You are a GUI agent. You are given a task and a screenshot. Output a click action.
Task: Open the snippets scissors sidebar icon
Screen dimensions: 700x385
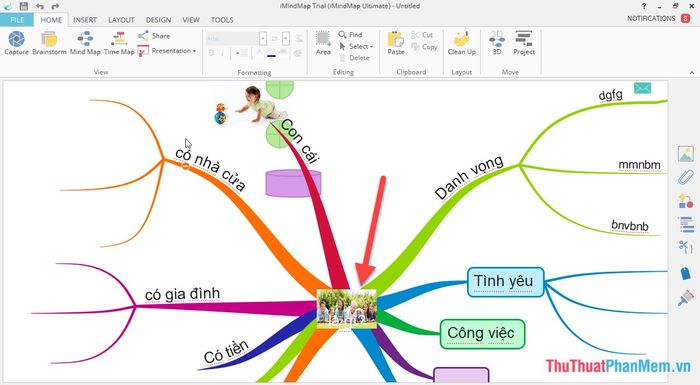click(x=685, y=247)
